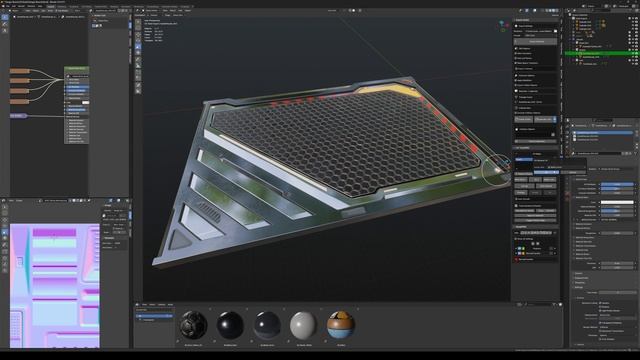Select the light gray material sphere asset
Screen dimensions: 640x360
pyautogui.click(x=304, y=325)
